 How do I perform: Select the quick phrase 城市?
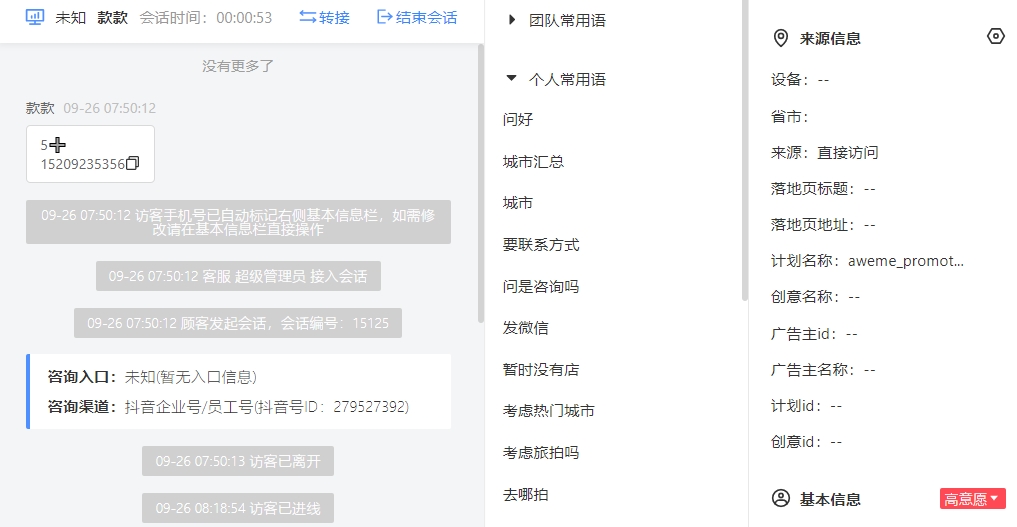pyautogui.click(x=518, y=203)
